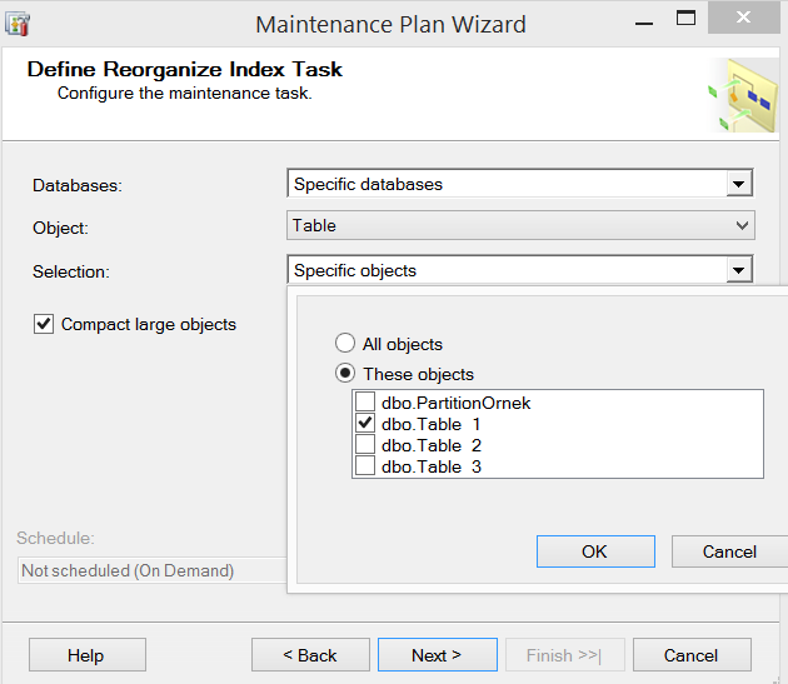Expand the Object type Table dropdown

click(x=742, y=226)
